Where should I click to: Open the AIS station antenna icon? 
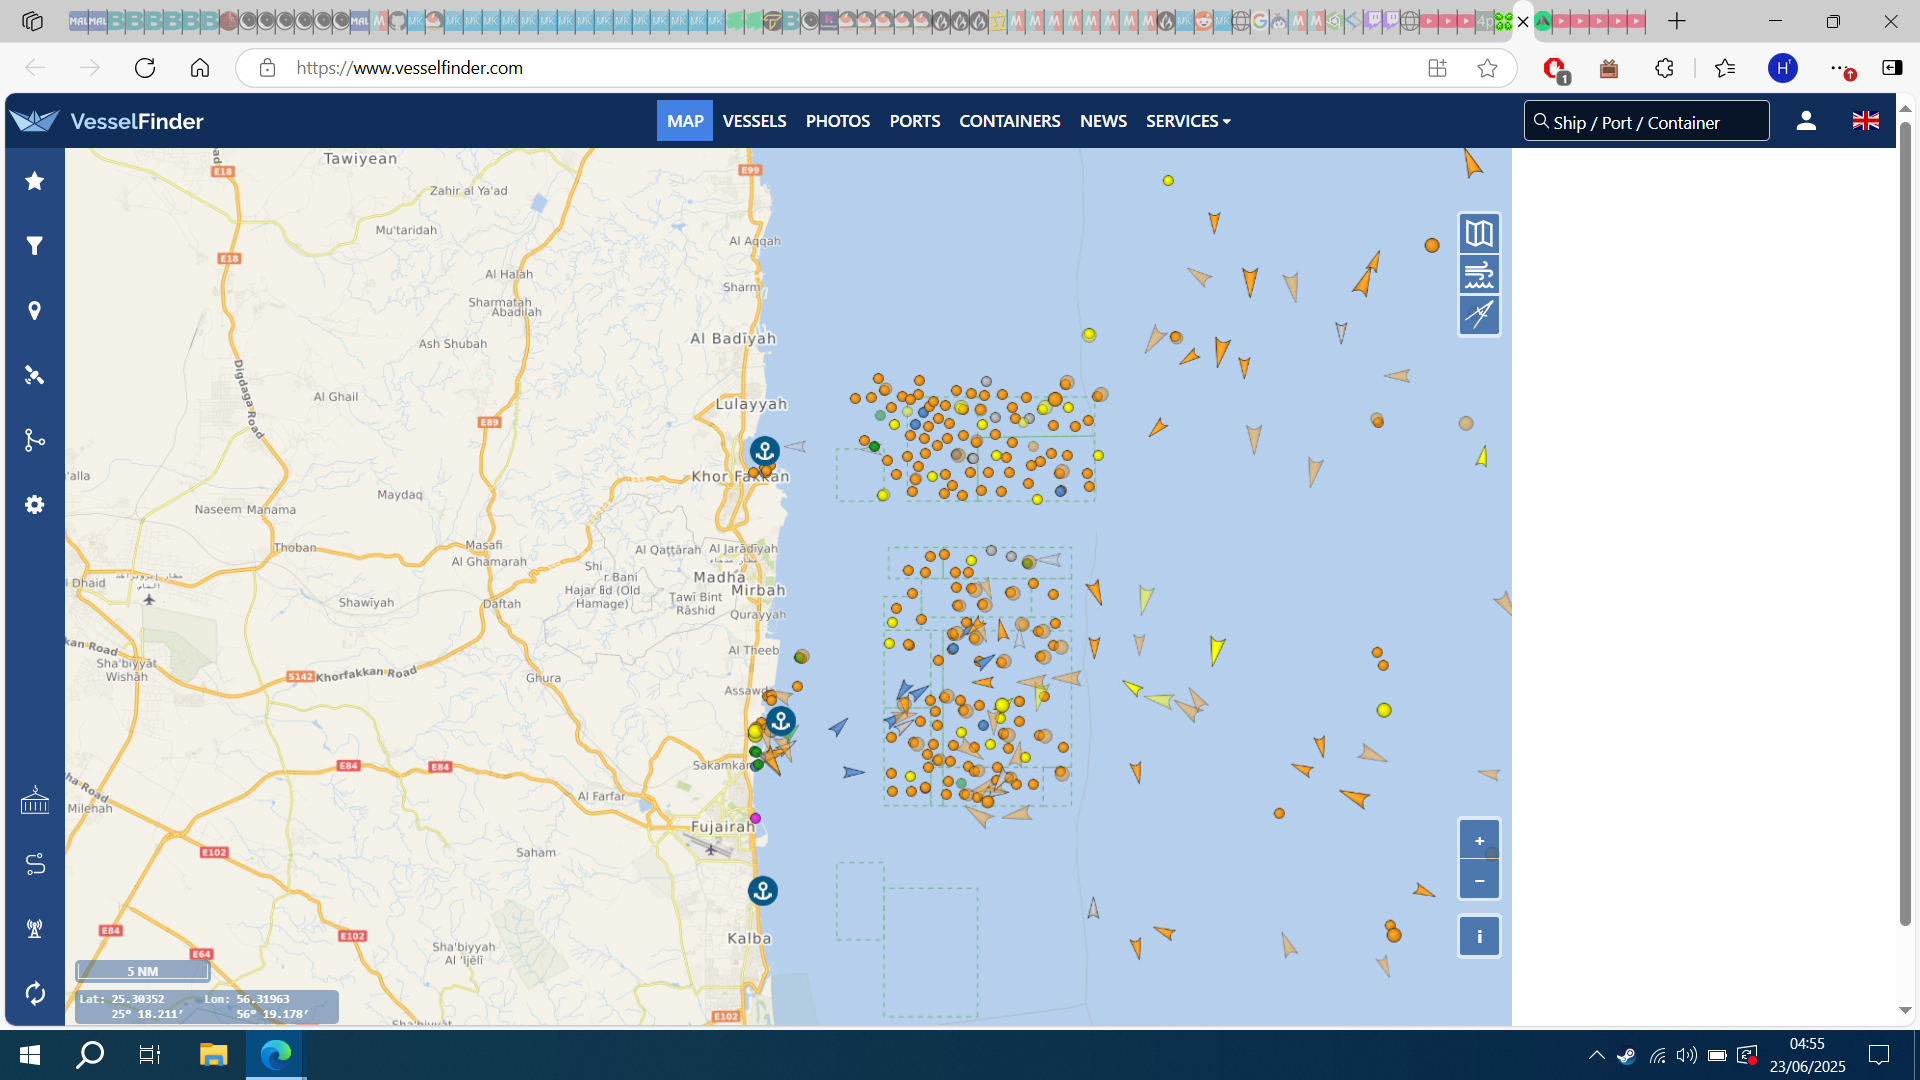[35, 928]
